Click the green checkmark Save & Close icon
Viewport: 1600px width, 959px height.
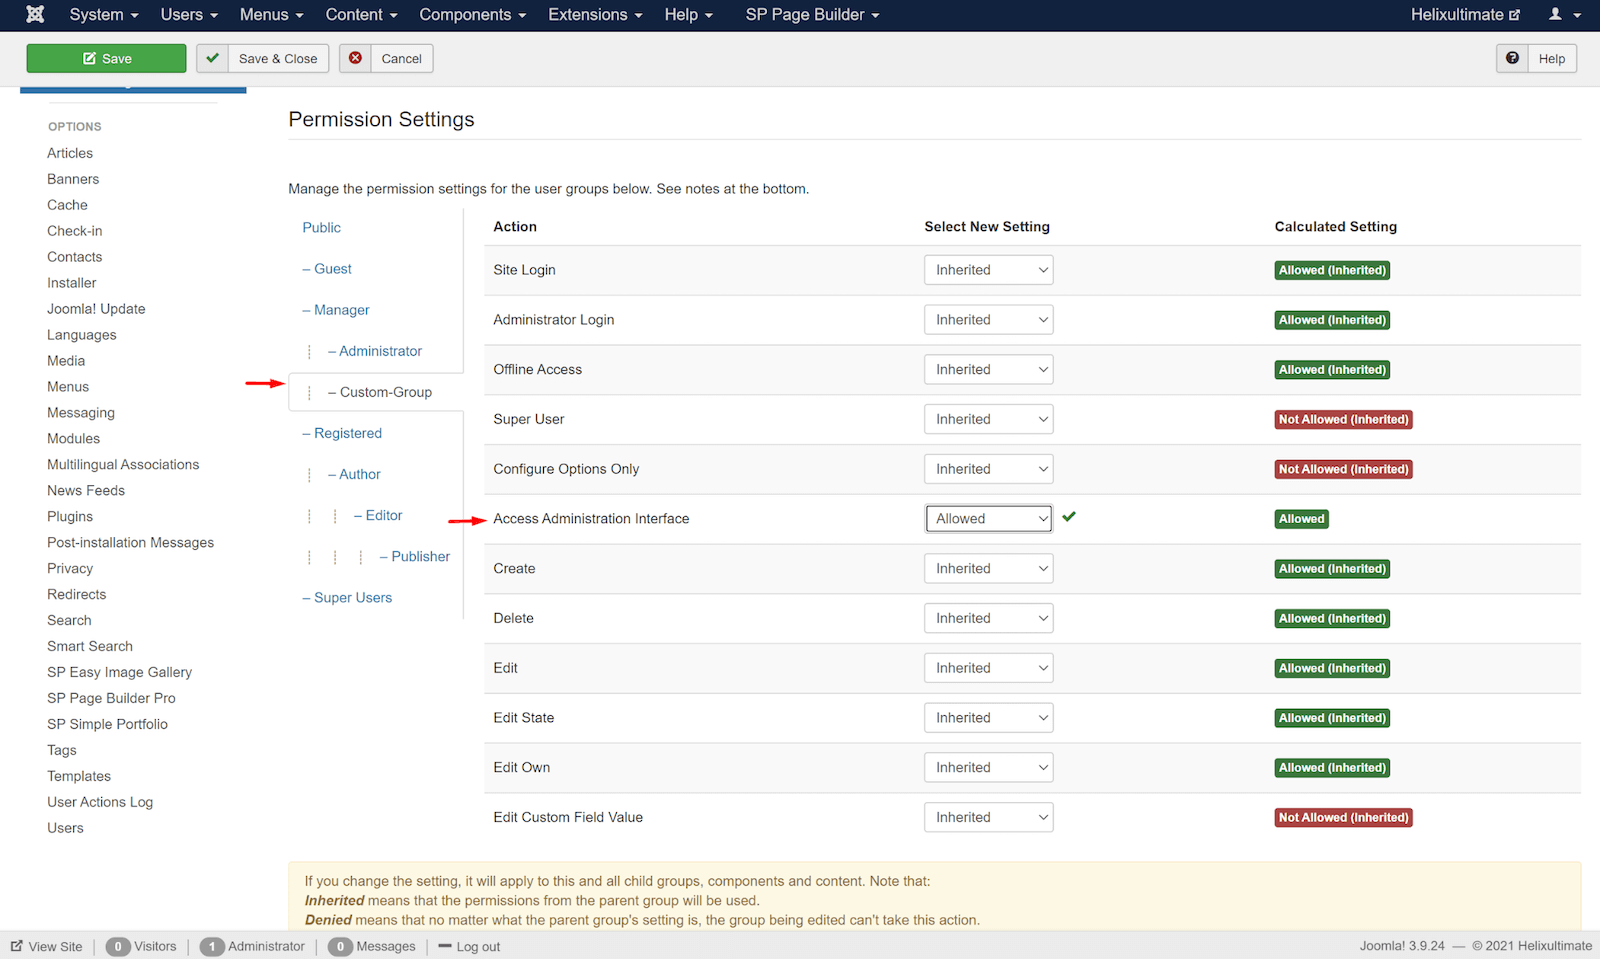click(212, 58)
